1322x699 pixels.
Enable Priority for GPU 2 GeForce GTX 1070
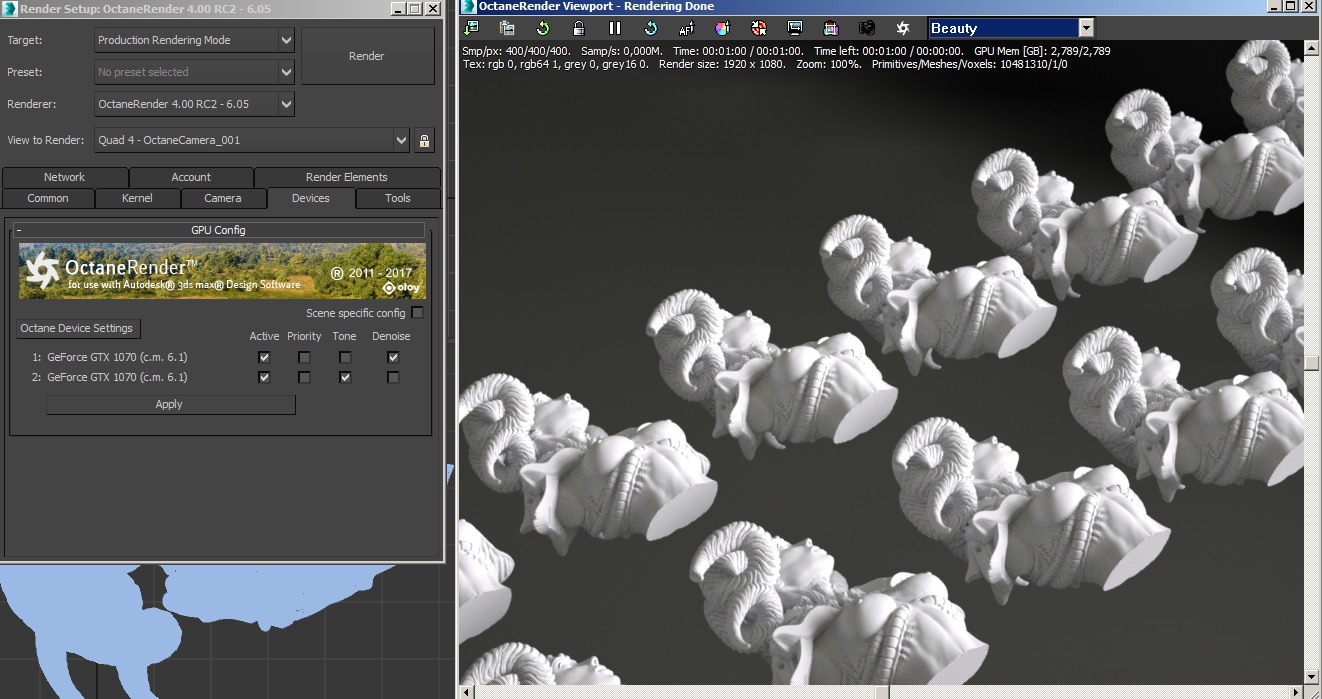pyautogui.click(x=304, y=377)
